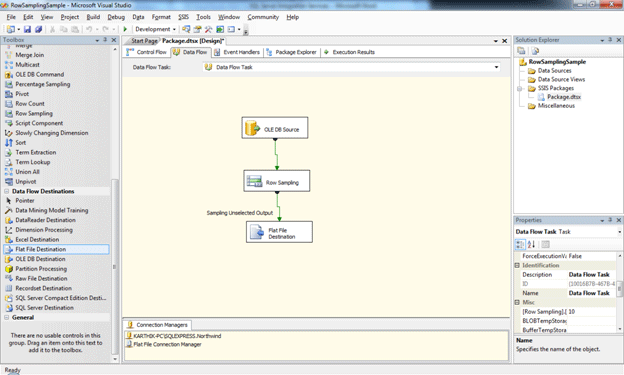Switch to Control Flow tab

pyautogui.click(x=146, y=52)
